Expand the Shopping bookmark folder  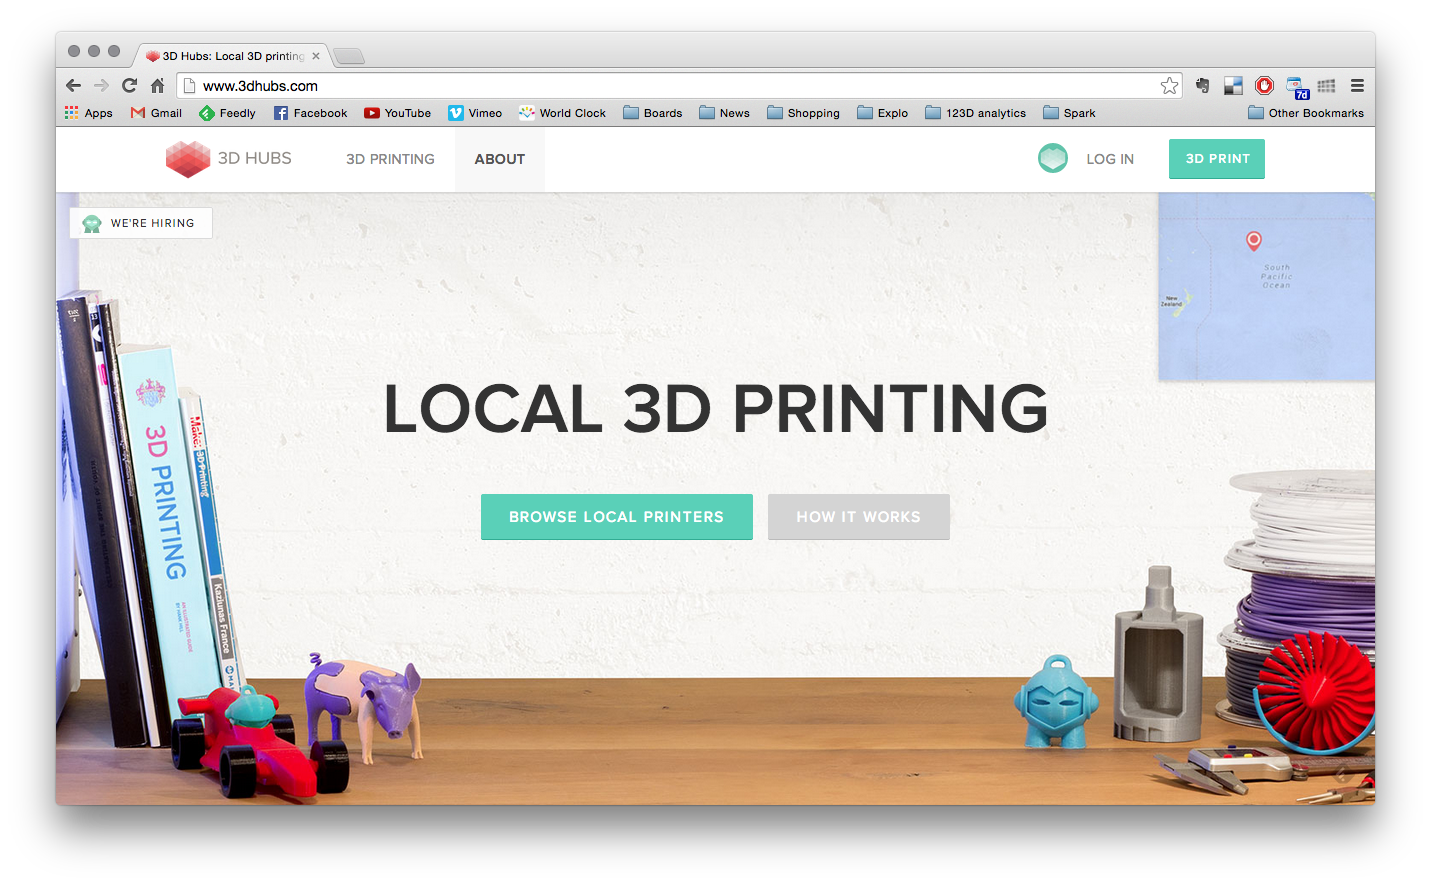click(803, 113)
